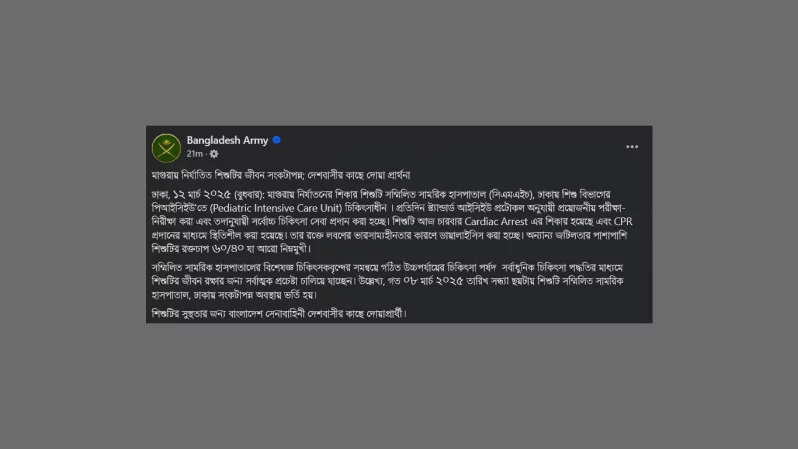Click the line হাসপাতাল, ঢাকায় সংকটাপন্ন অবস্থায় ভর্তি হয়

click(234, 295)
